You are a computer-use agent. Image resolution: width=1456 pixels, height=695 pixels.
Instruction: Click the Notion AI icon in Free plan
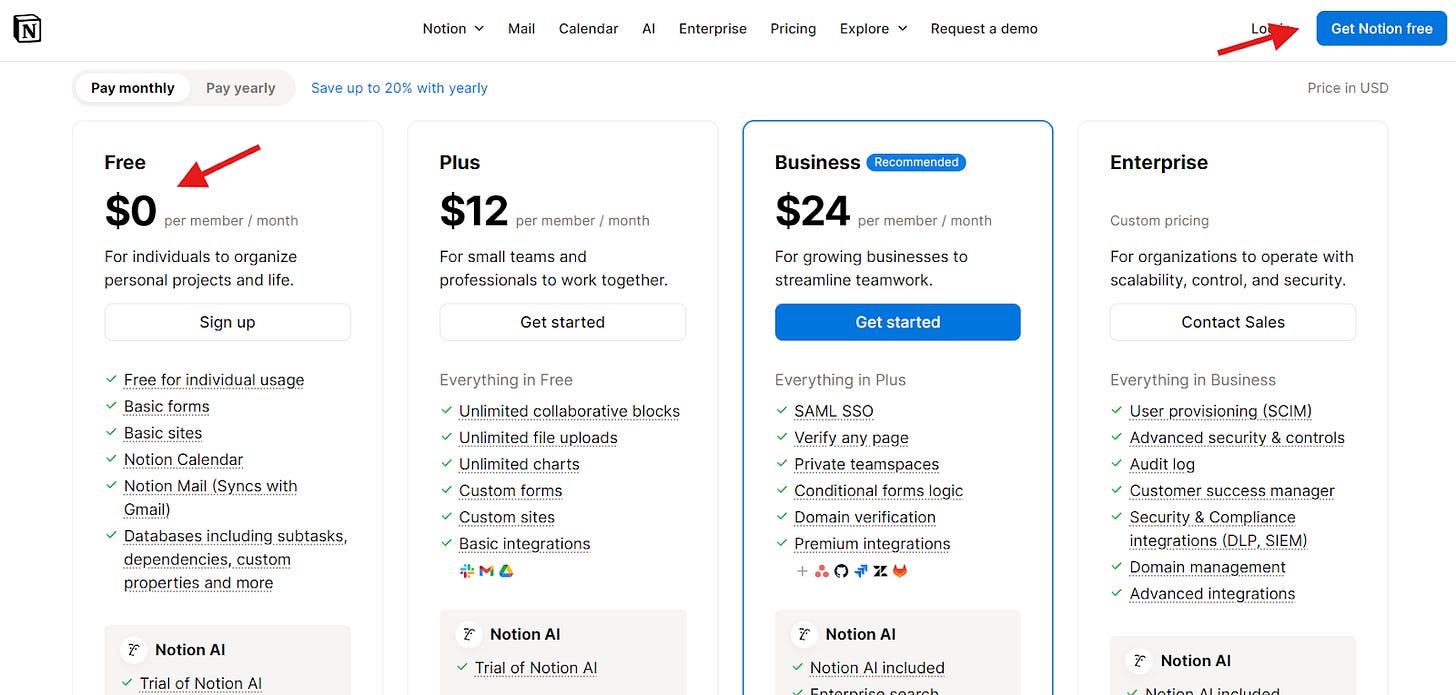(133, 650)
